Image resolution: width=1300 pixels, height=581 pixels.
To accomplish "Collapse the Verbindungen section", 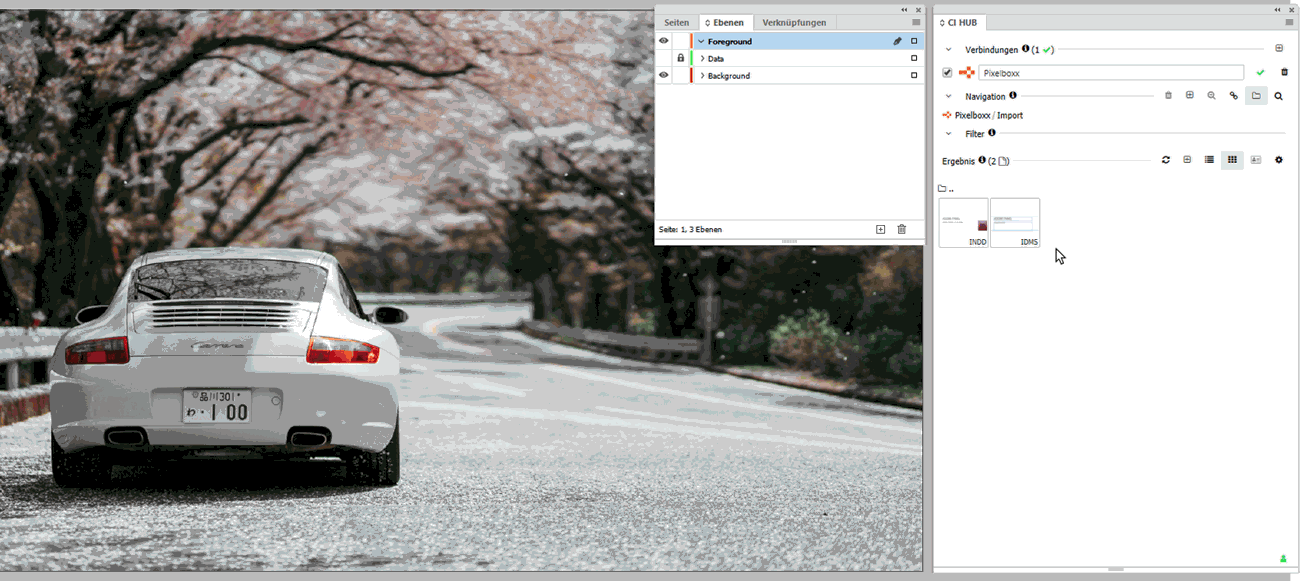I will click(x=948, y=49).
